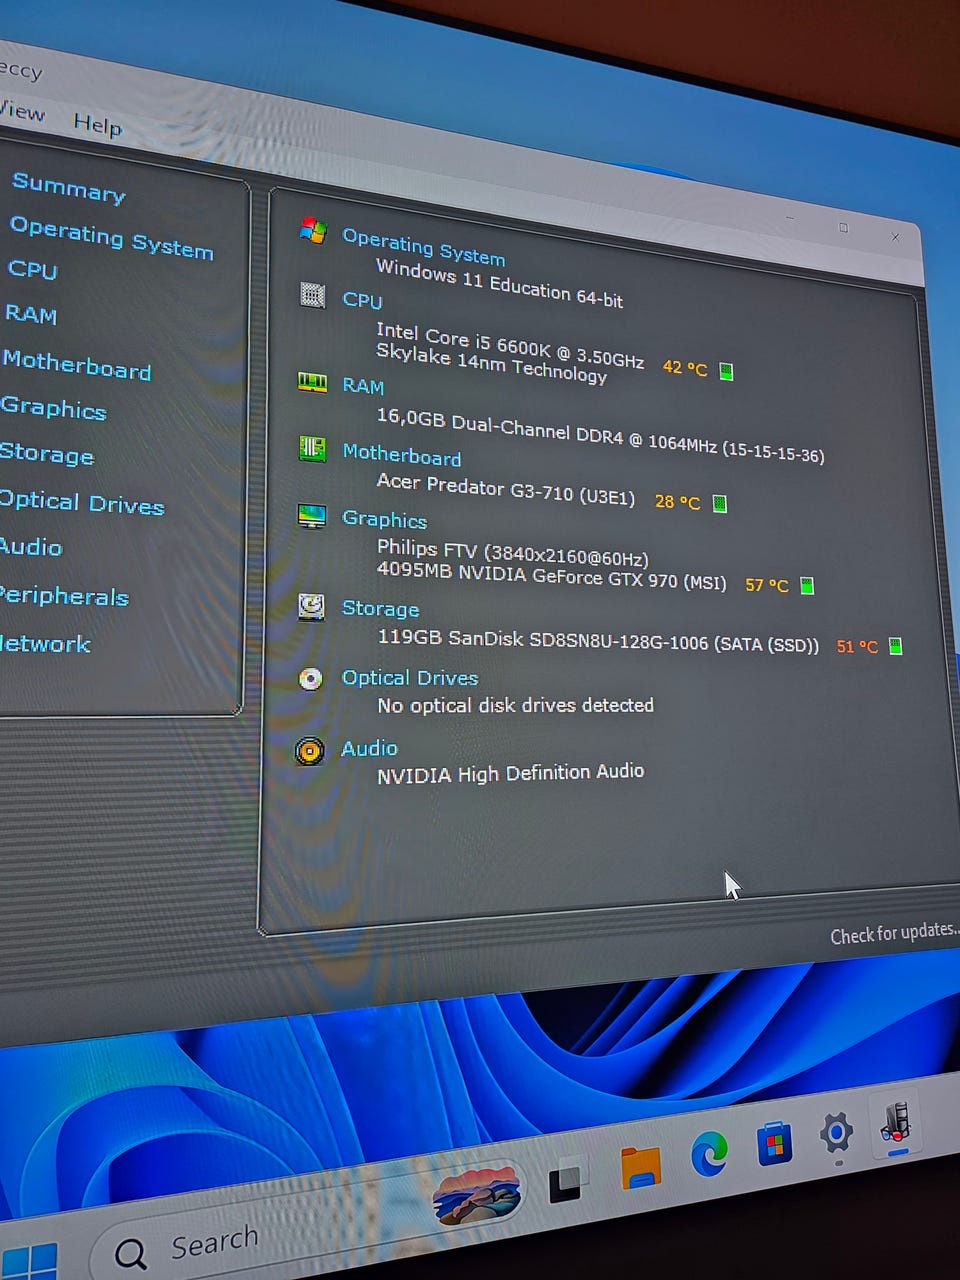Select Network in the sidebar
This screenshot has height=1280, width=960.
(45, 643)
